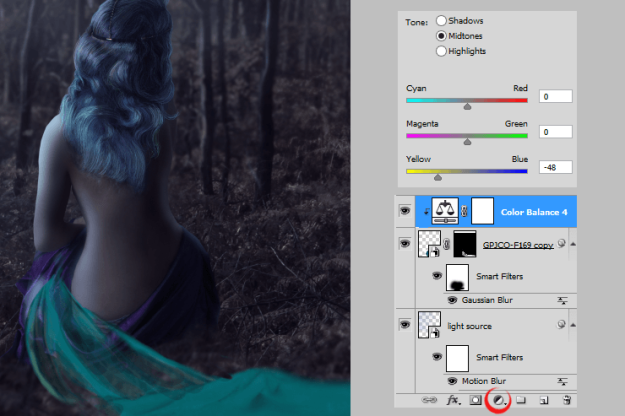The height and width of the screenshot is (416, 625).
Task: Select the GPJCO-F169 copy layer name
Action: click(x=518, y=245)
